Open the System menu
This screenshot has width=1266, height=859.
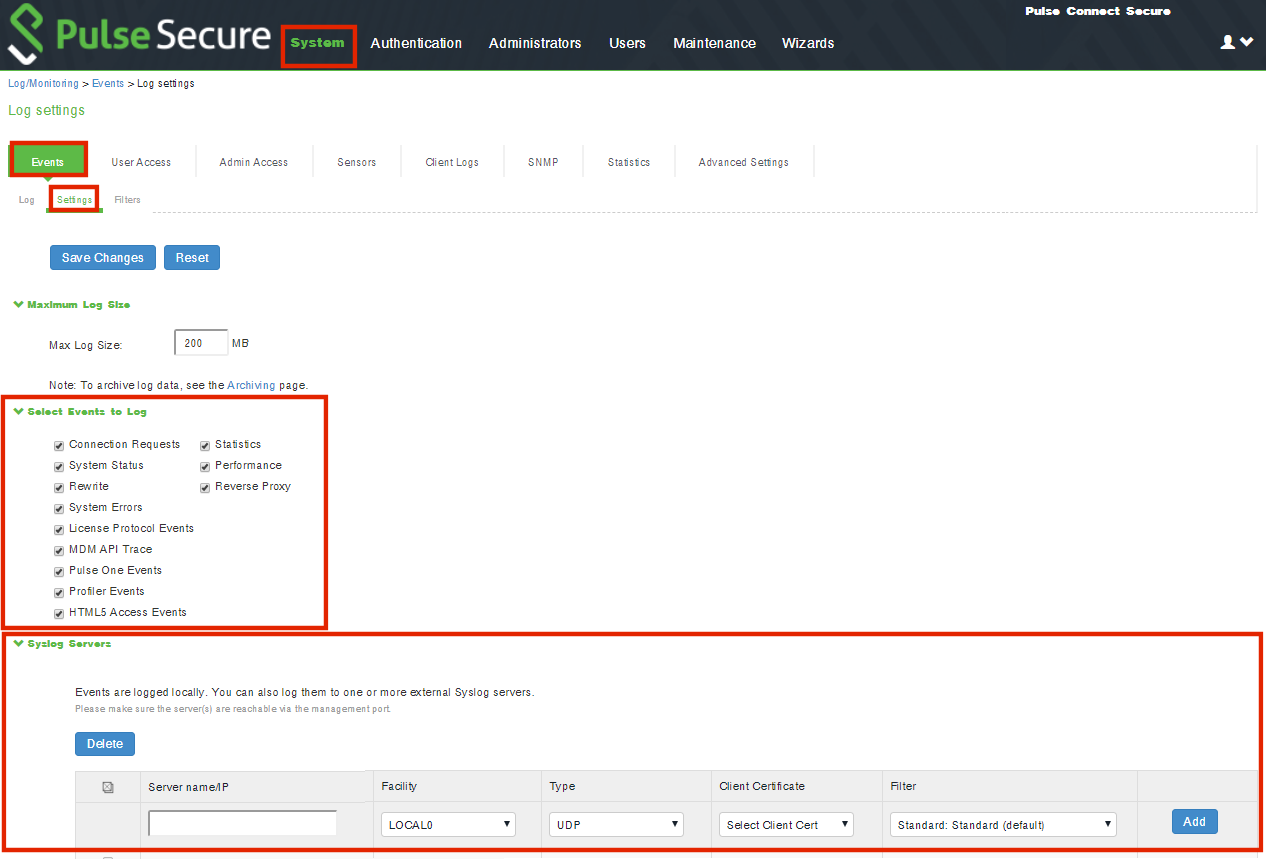point(318,43)
